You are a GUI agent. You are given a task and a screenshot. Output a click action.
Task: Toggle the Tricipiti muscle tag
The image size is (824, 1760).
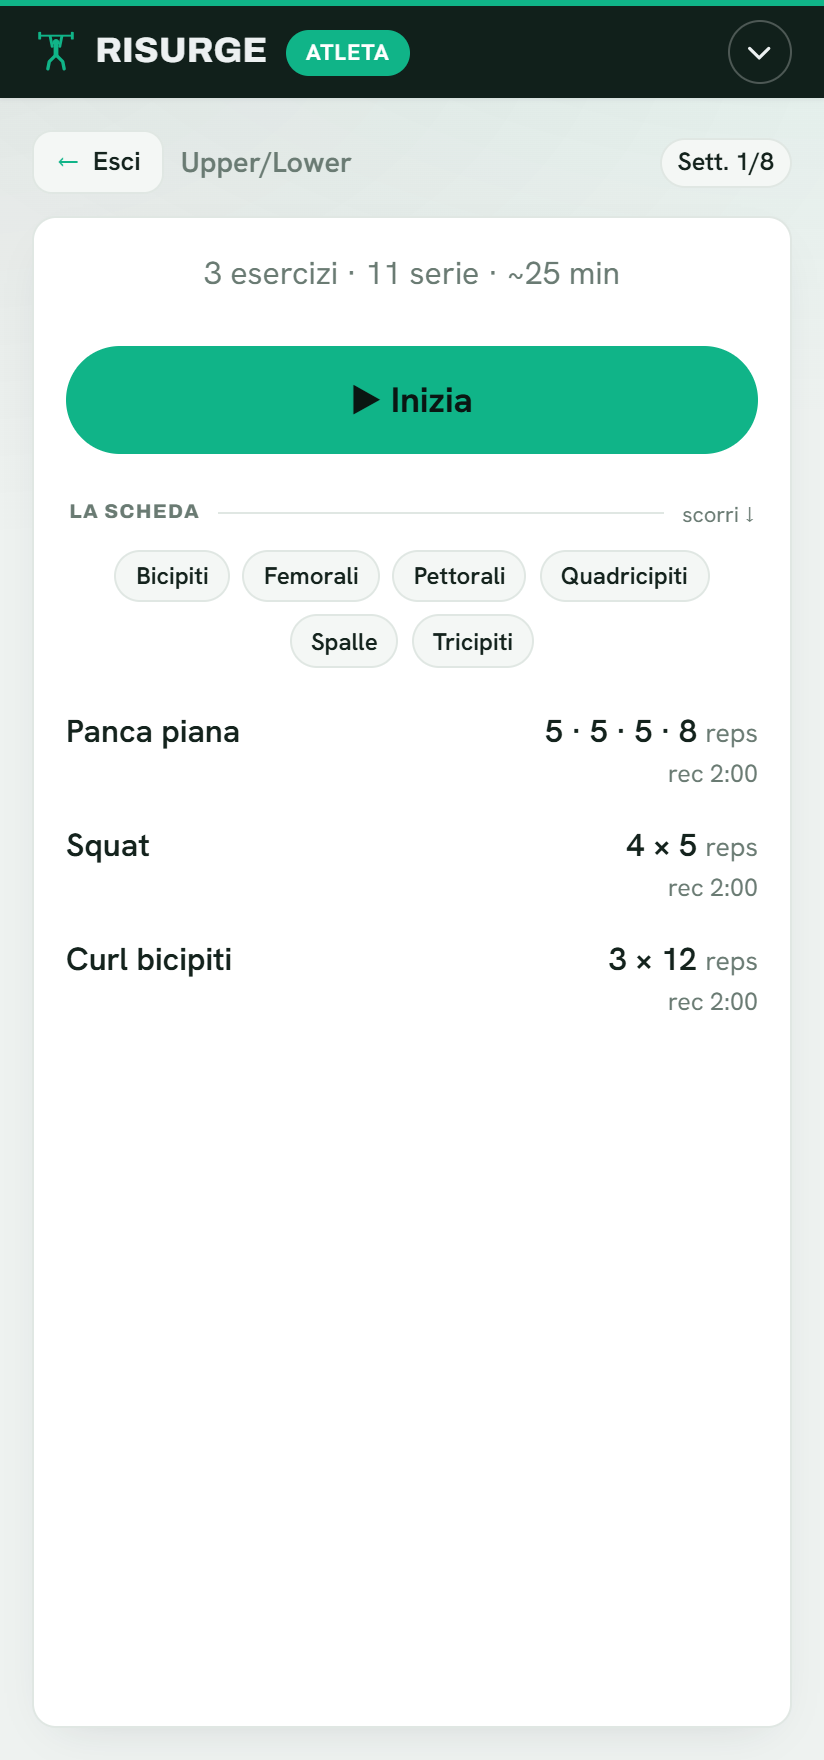point(473,641)
